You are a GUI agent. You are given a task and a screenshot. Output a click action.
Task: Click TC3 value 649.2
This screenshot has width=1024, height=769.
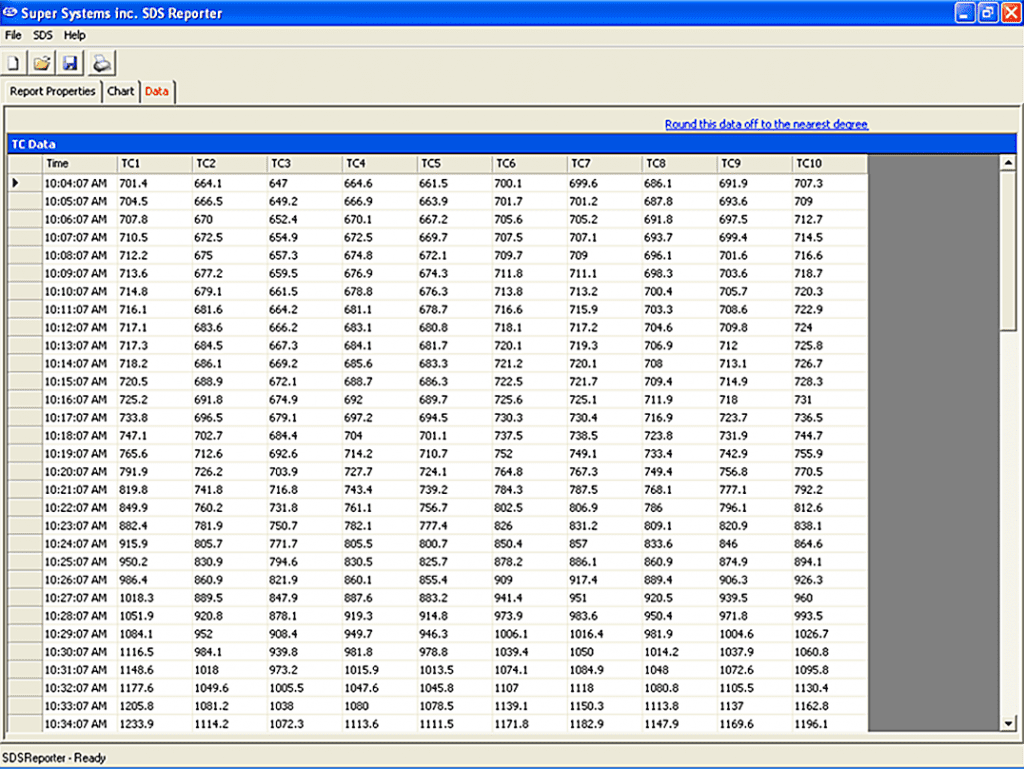[283, 202]
